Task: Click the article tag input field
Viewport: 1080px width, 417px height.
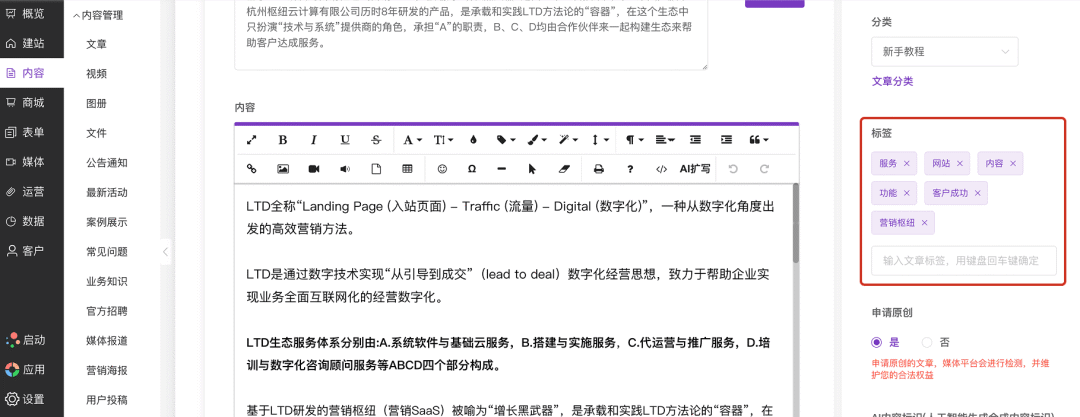Action: (x=964, y=261)
